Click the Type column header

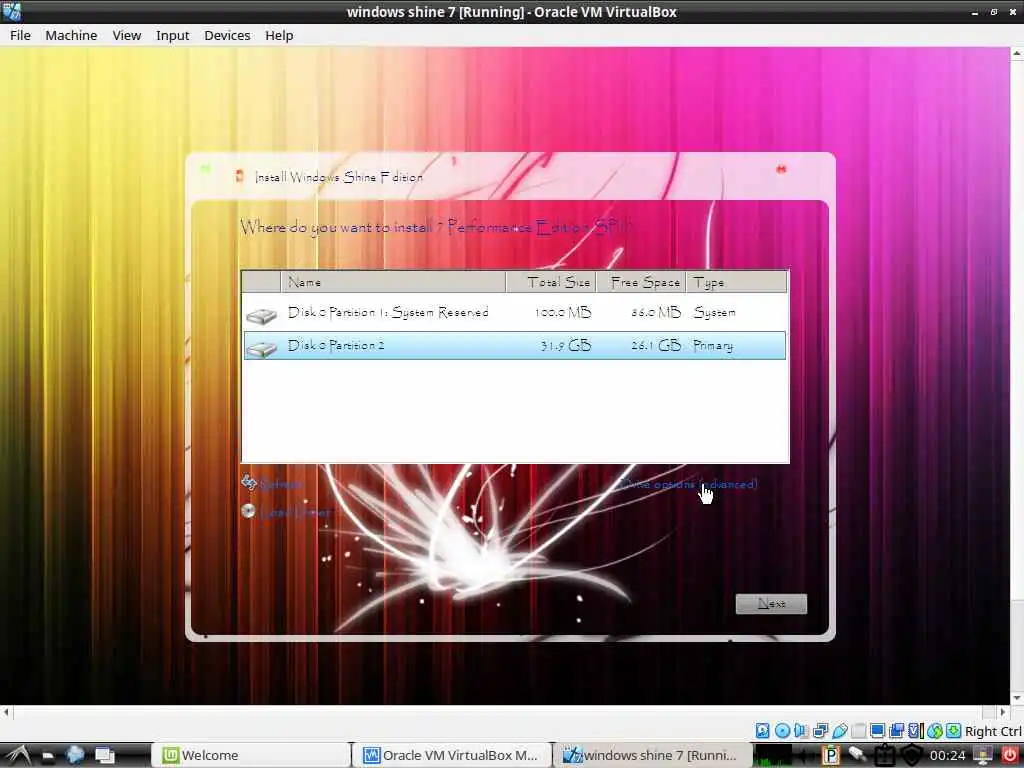736,282
